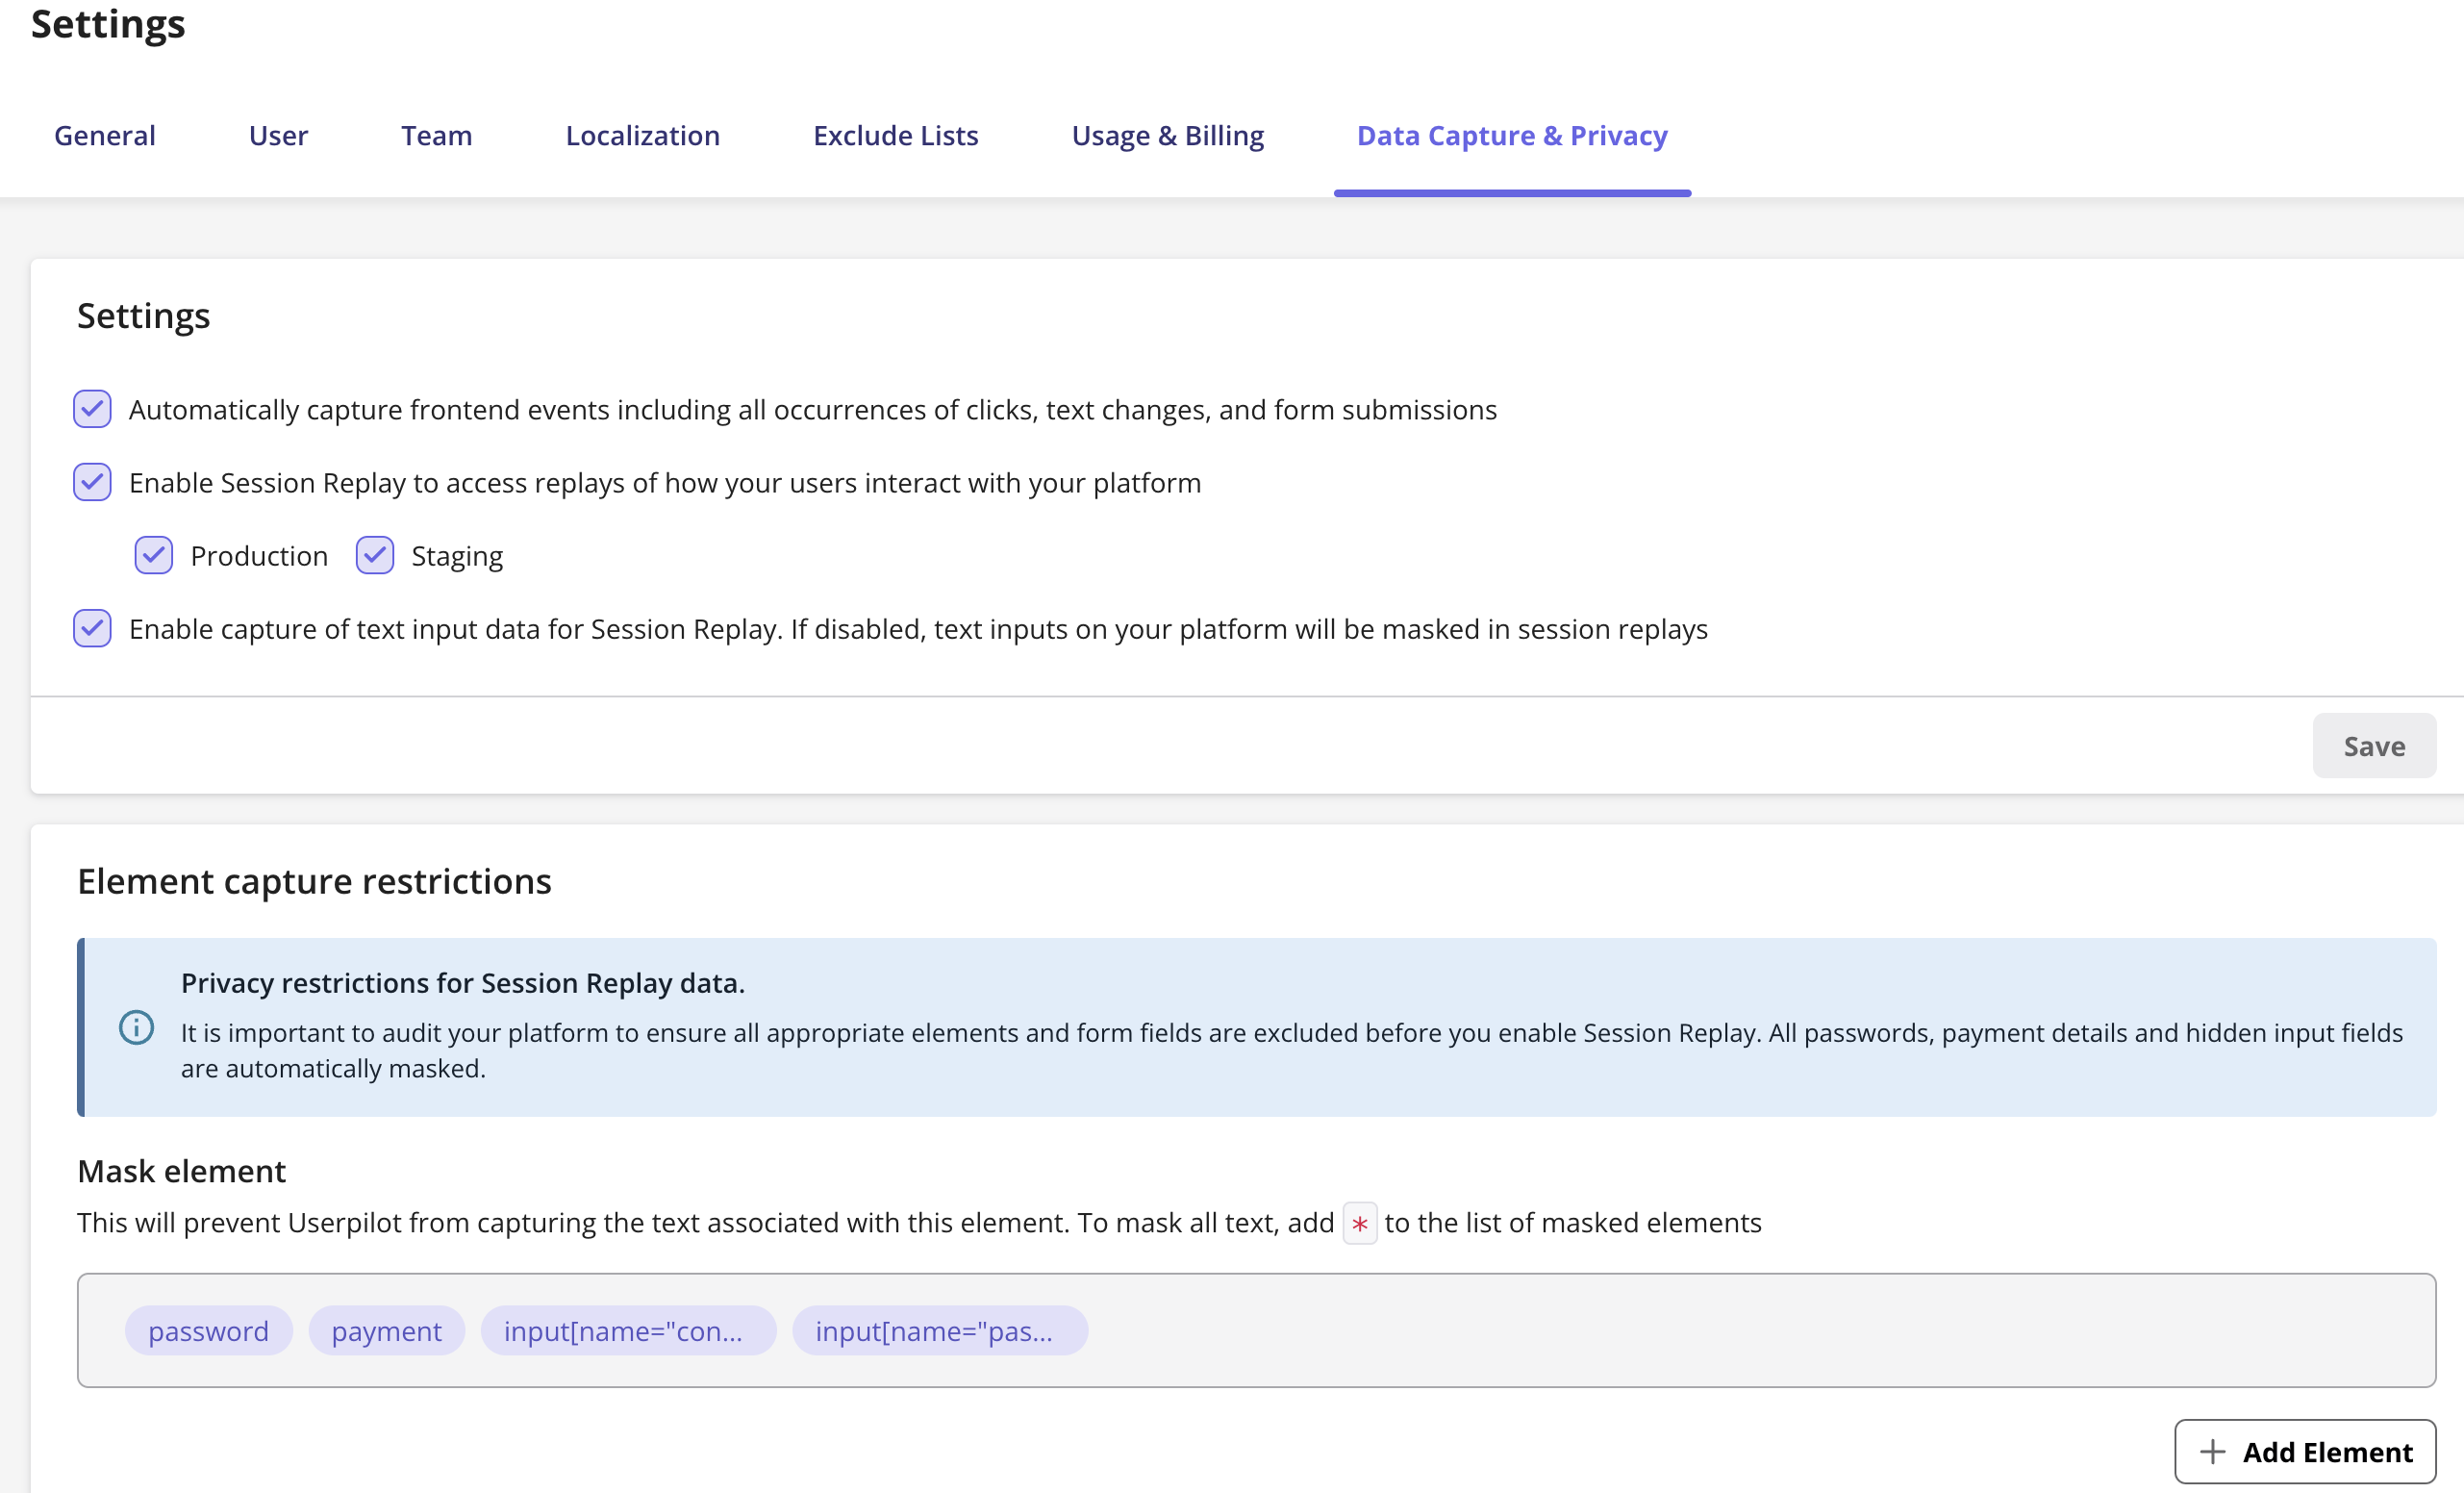This screenshot has height=1493, width=2464.
Task: Toggle capture of text input data checkbox
Action: coord(92,628)
